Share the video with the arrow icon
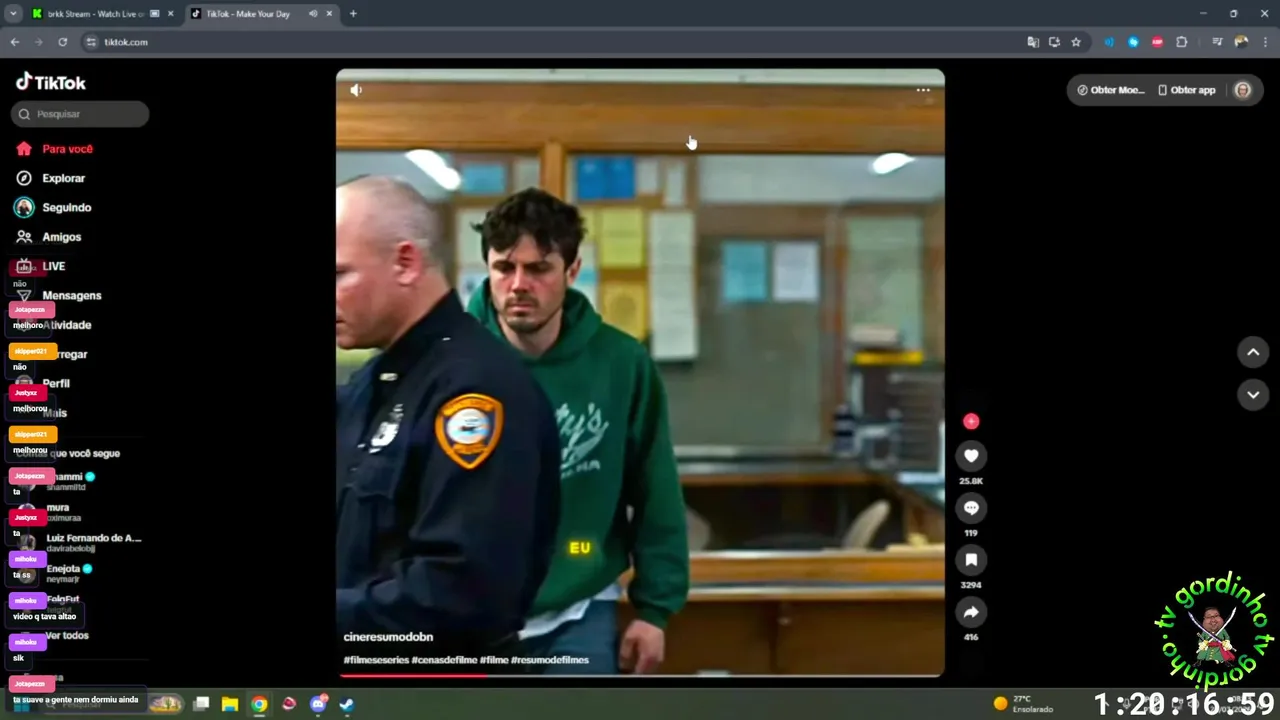 (971, 612)
